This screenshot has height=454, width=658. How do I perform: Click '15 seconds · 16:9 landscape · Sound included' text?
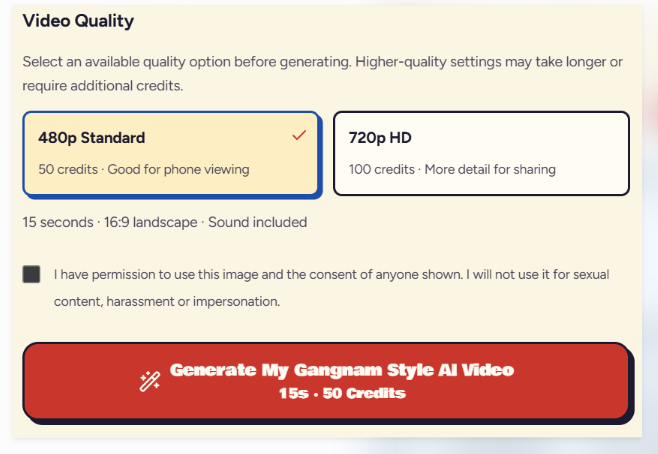(x=165, y=222)
